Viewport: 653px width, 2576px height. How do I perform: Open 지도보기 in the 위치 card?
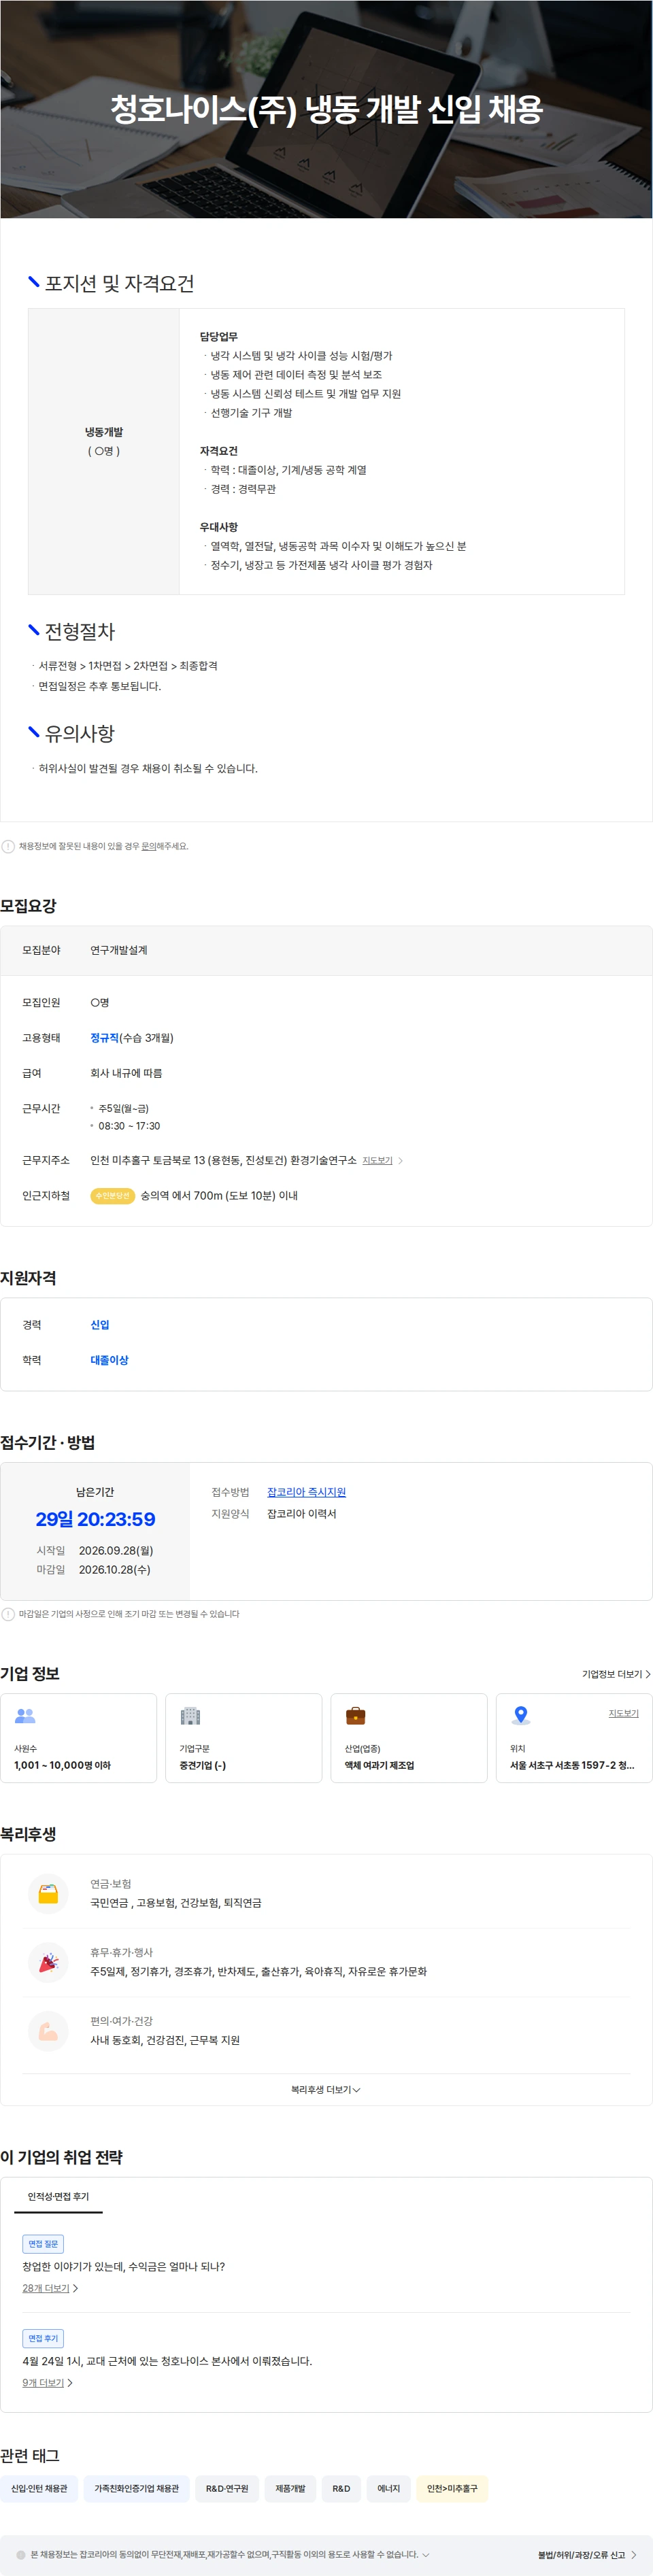[x=623, y=1713]
